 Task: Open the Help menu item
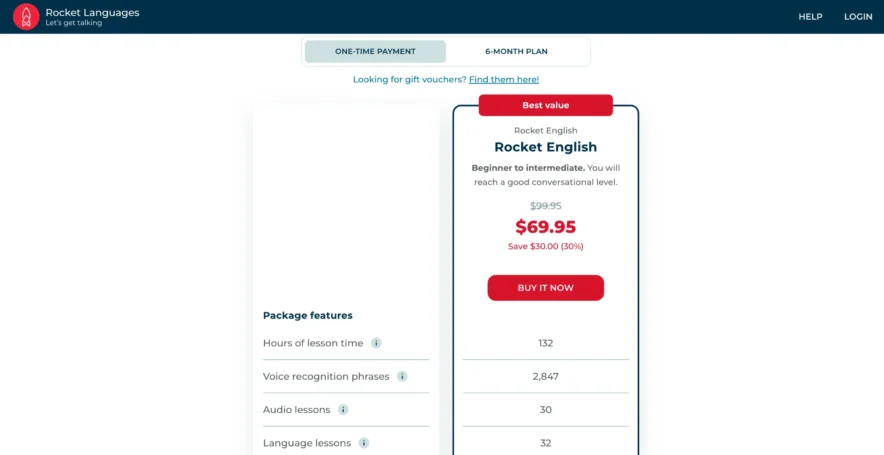point(810,17)
